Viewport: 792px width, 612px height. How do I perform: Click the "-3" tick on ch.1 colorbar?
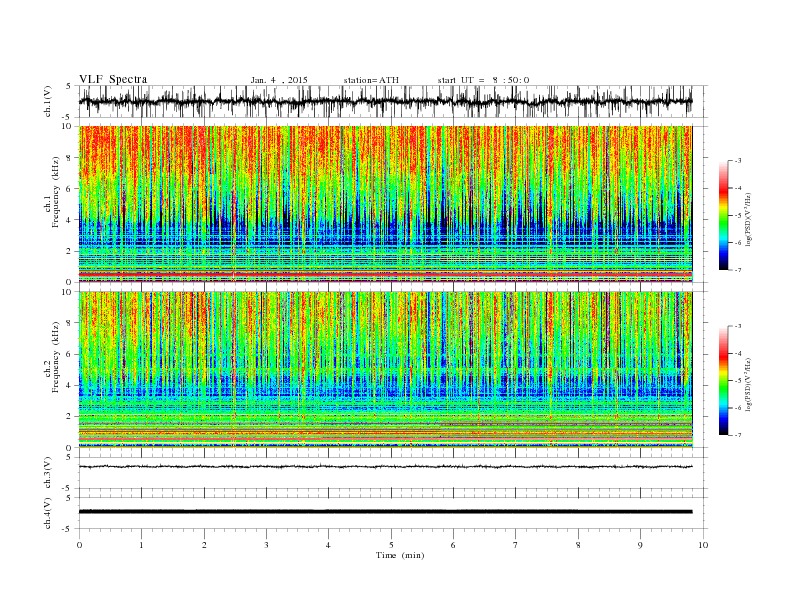738,161
